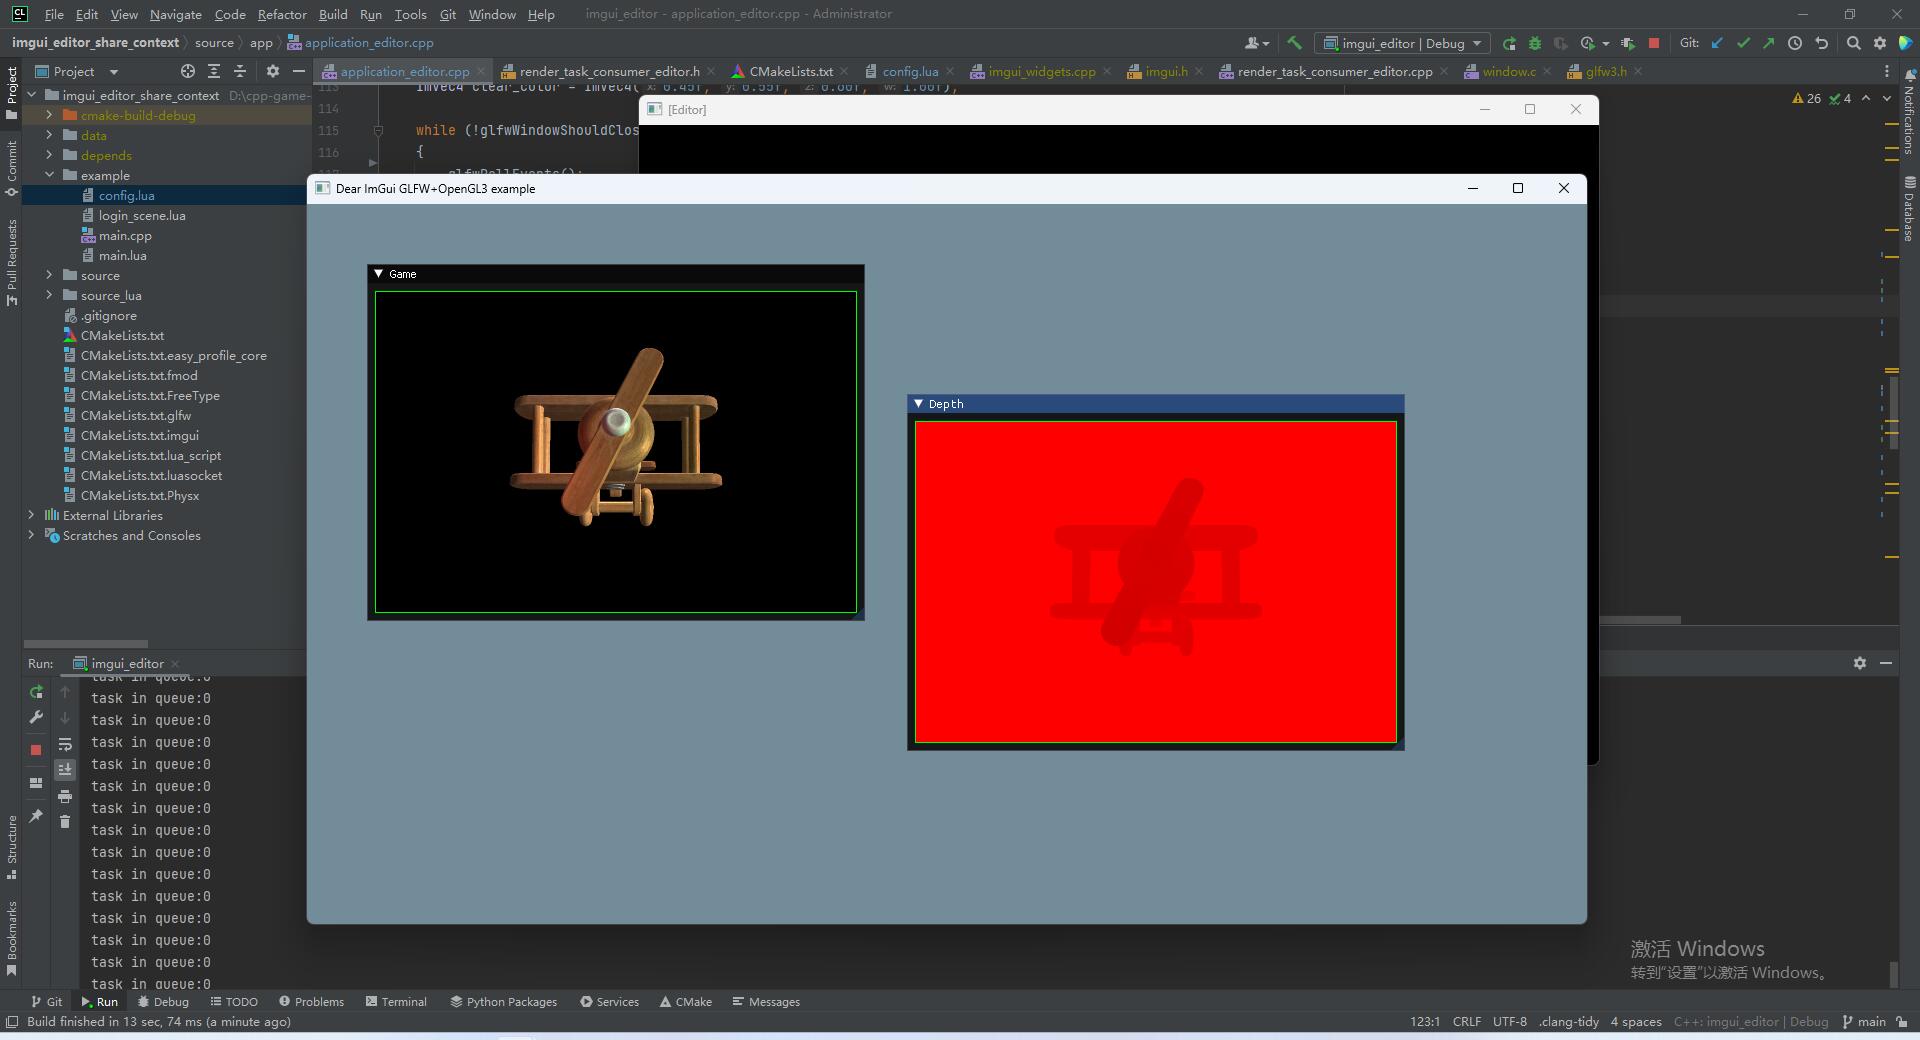The height and width of the screenshot is (1040, 1920).
Task: Expand External Libraries node
Action: 31,515
